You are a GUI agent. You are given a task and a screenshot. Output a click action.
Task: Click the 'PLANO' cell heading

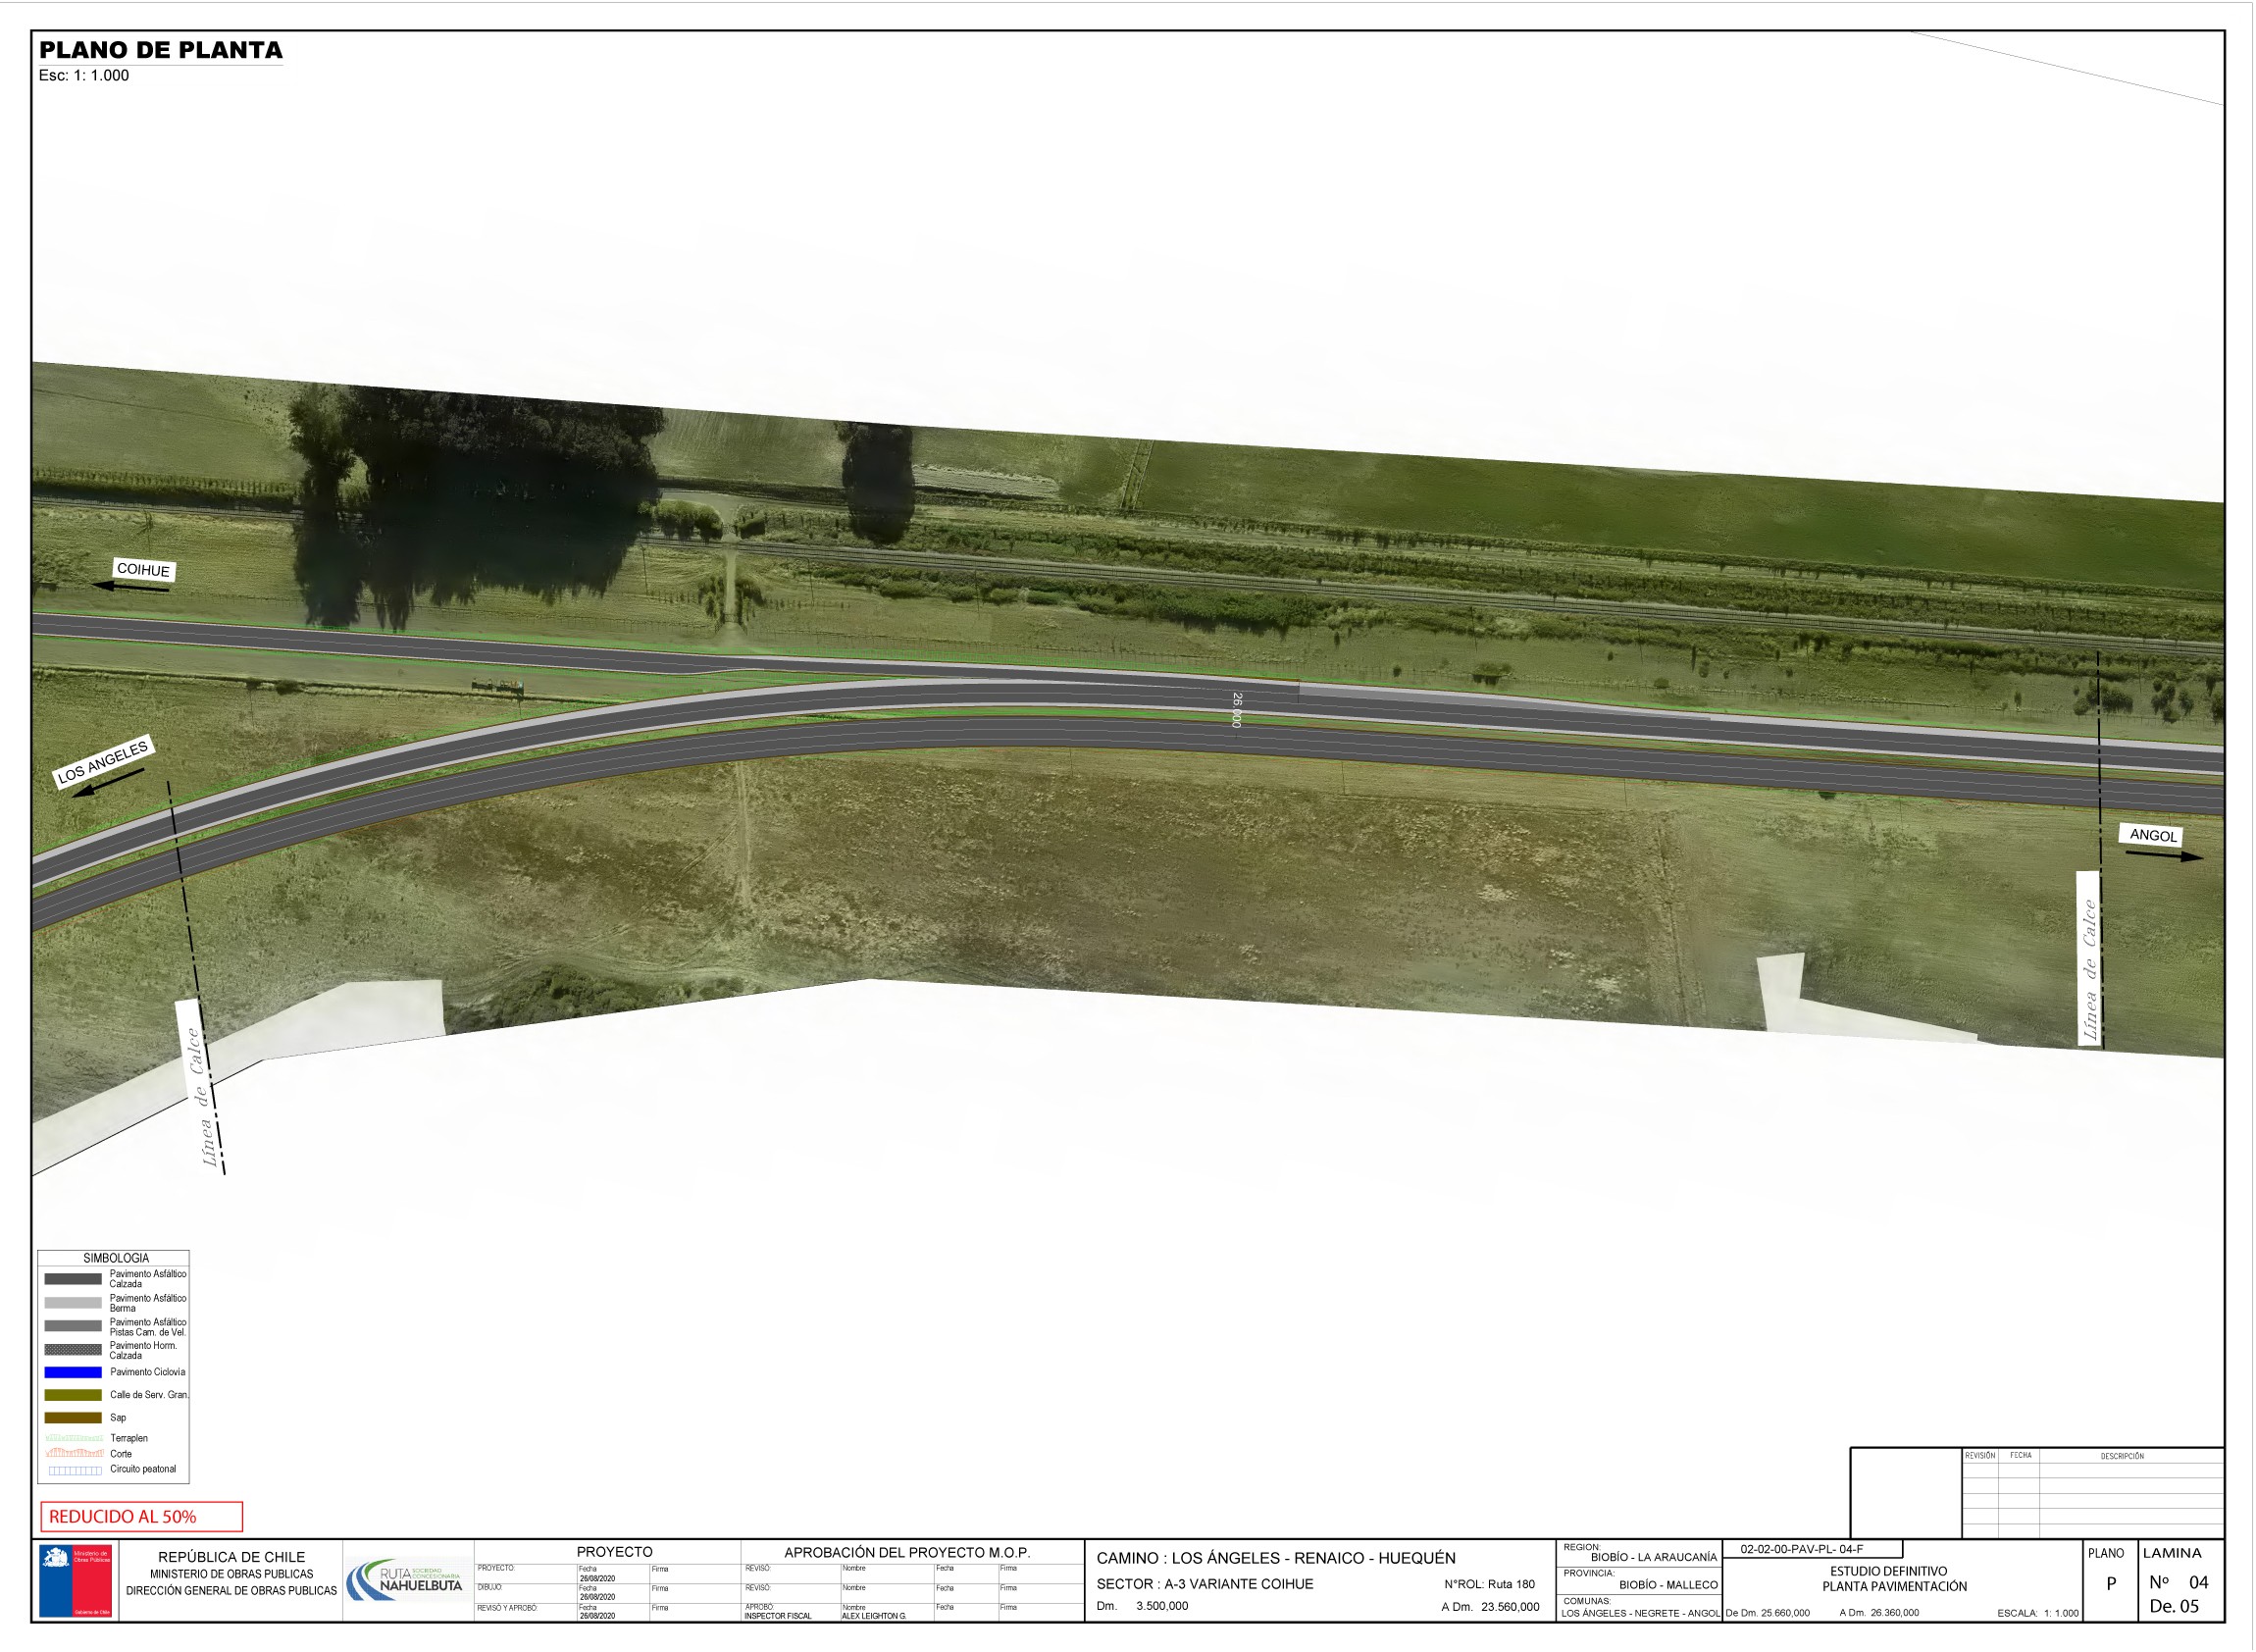pyautogui.click(x=2106, y=1554)
